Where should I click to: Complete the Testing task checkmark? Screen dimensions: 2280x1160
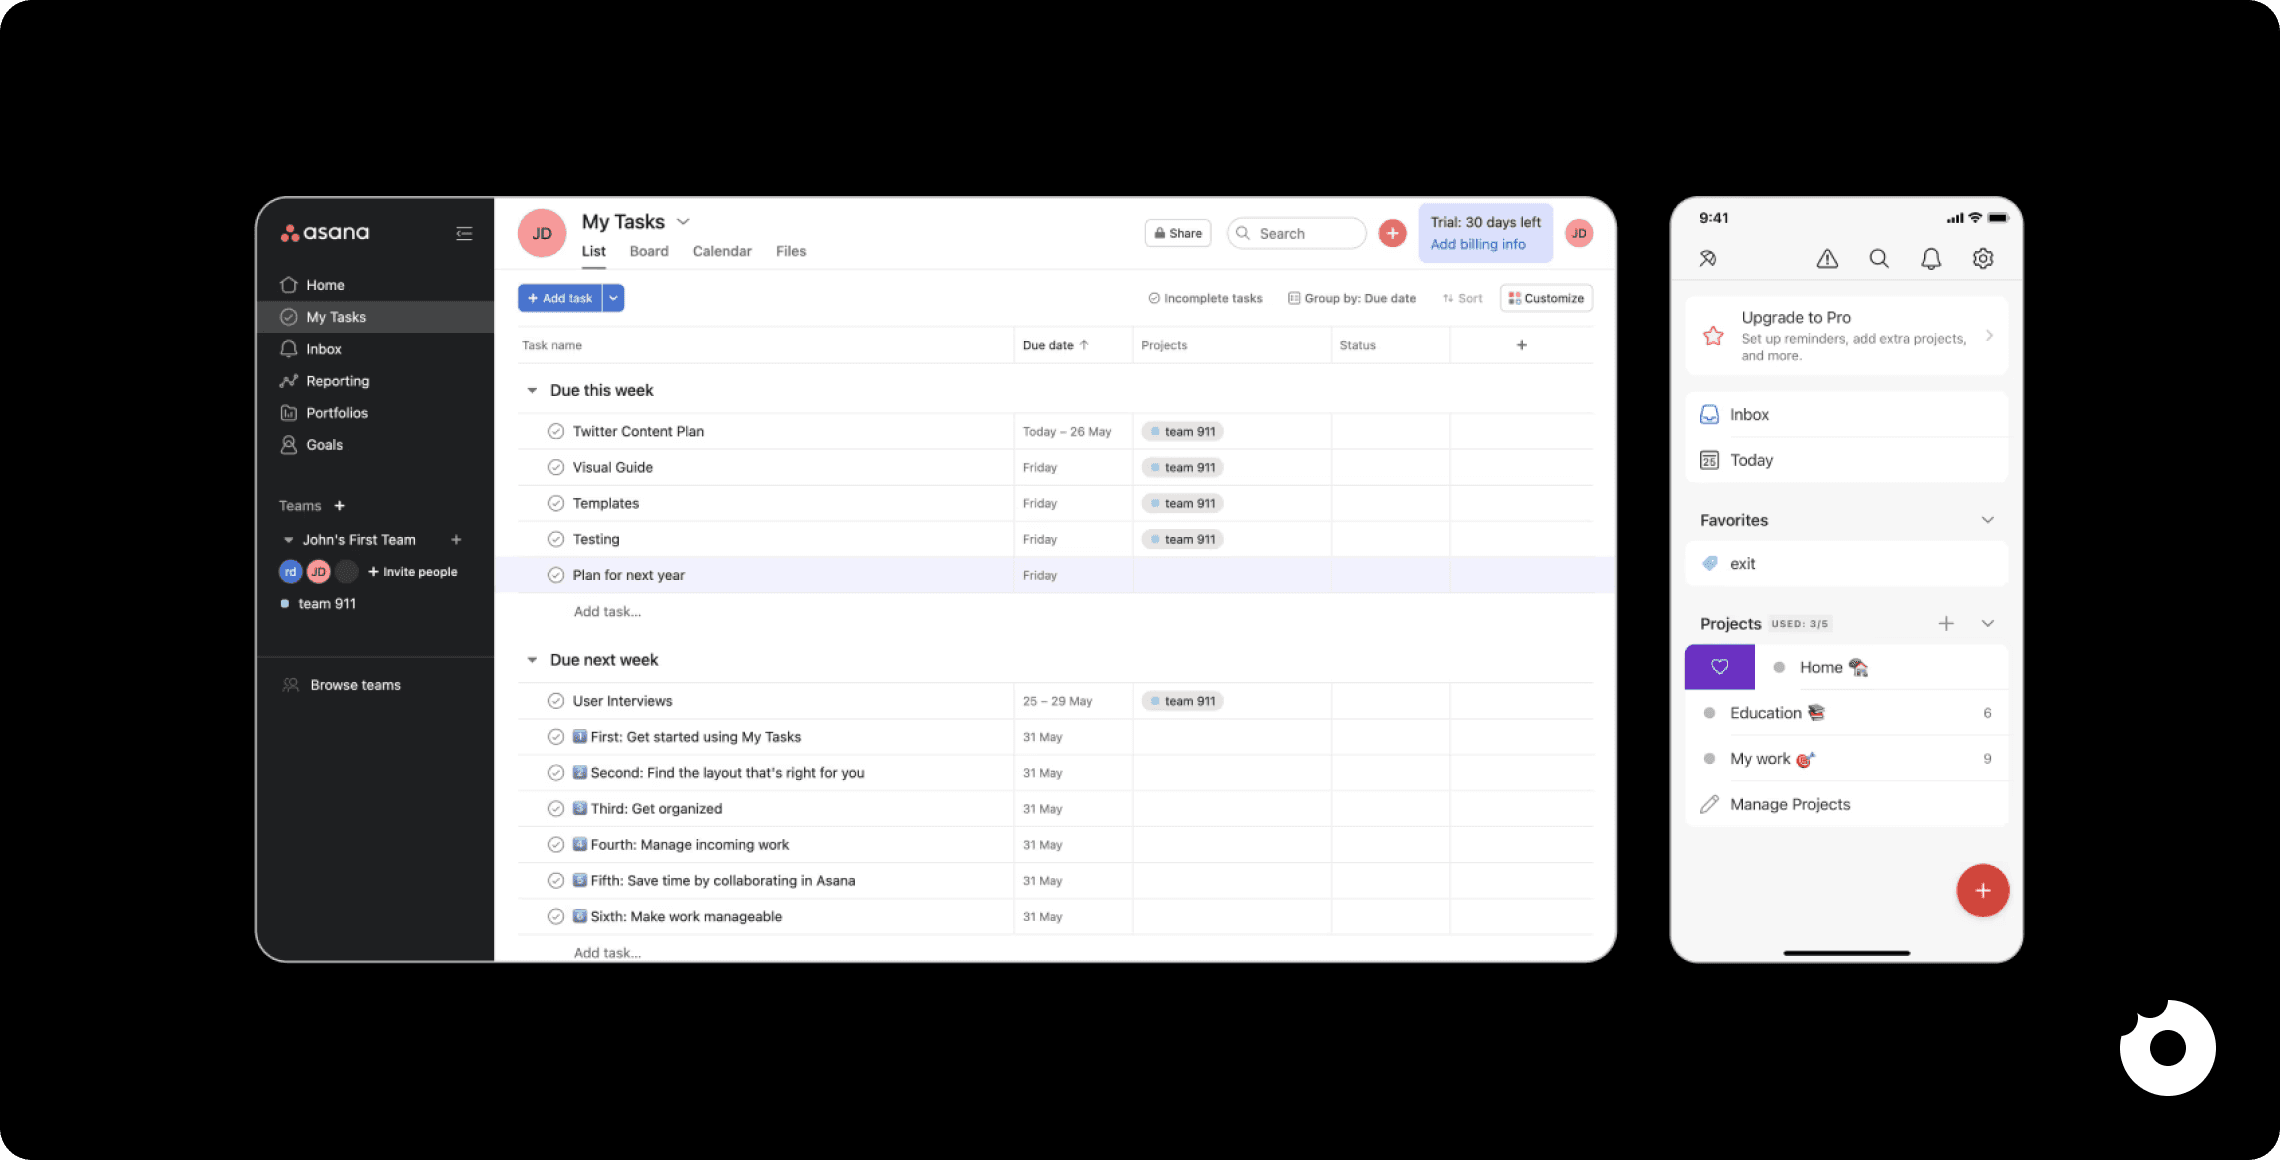556,538
